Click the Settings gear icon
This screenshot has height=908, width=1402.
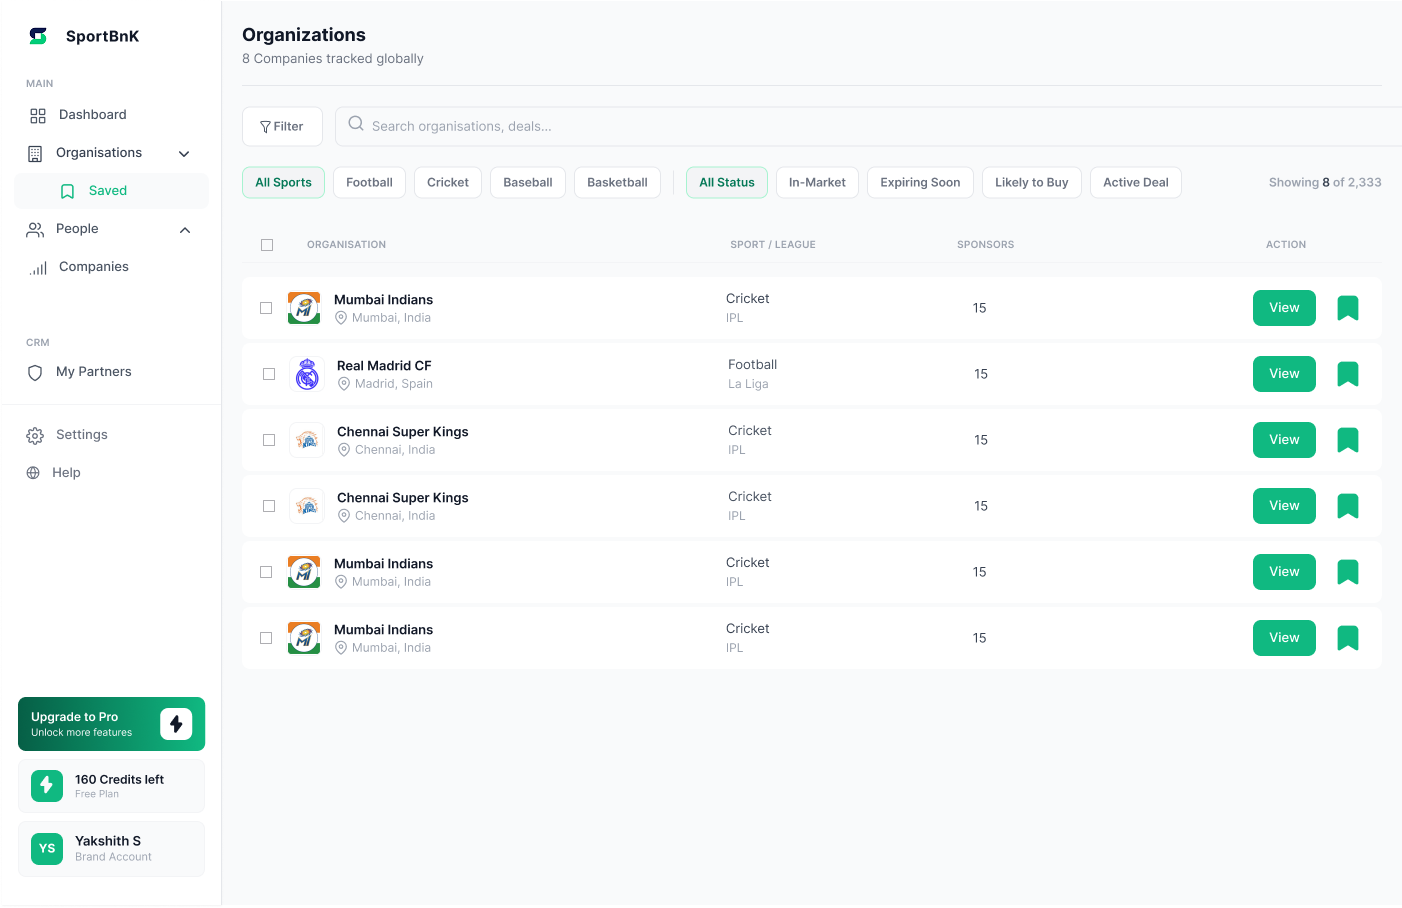click(35, 436)
